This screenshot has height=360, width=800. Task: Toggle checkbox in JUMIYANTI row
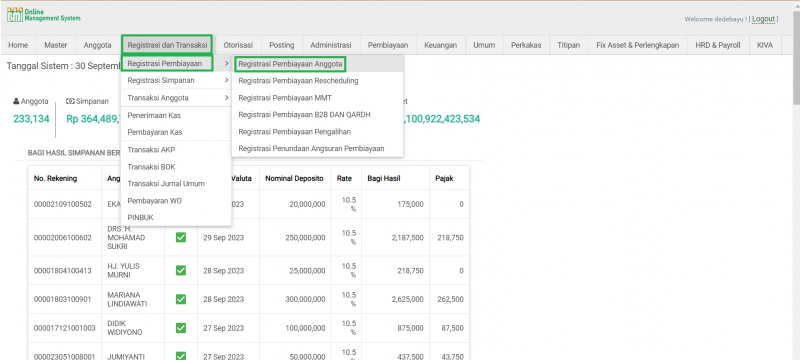coord(181,356)
